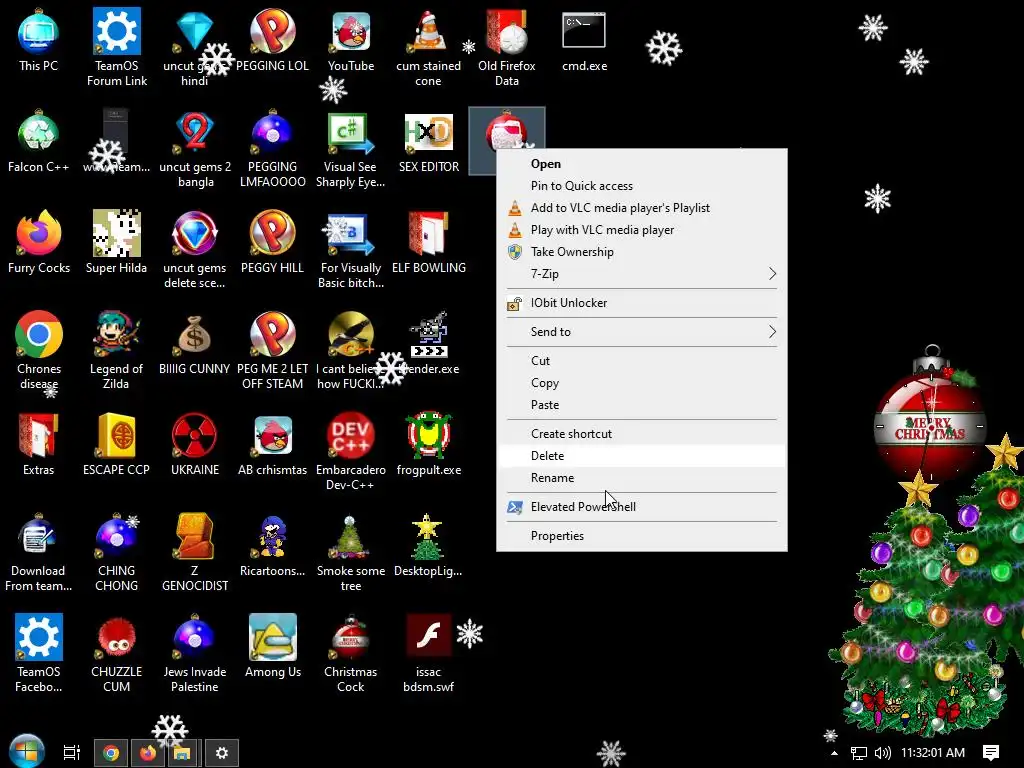The width and height of the screenshot is (1024, 768).
Task: Expand the Send to submenu arrow
Action: tap(773, 332)
